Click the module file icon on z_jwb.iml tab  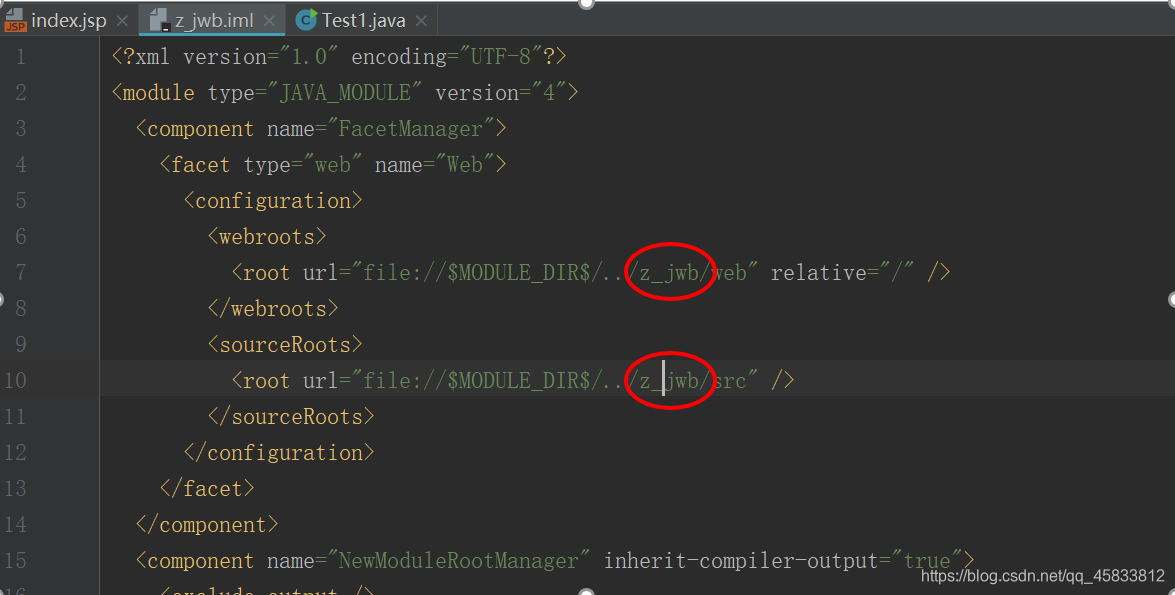(x=159, y=20)
